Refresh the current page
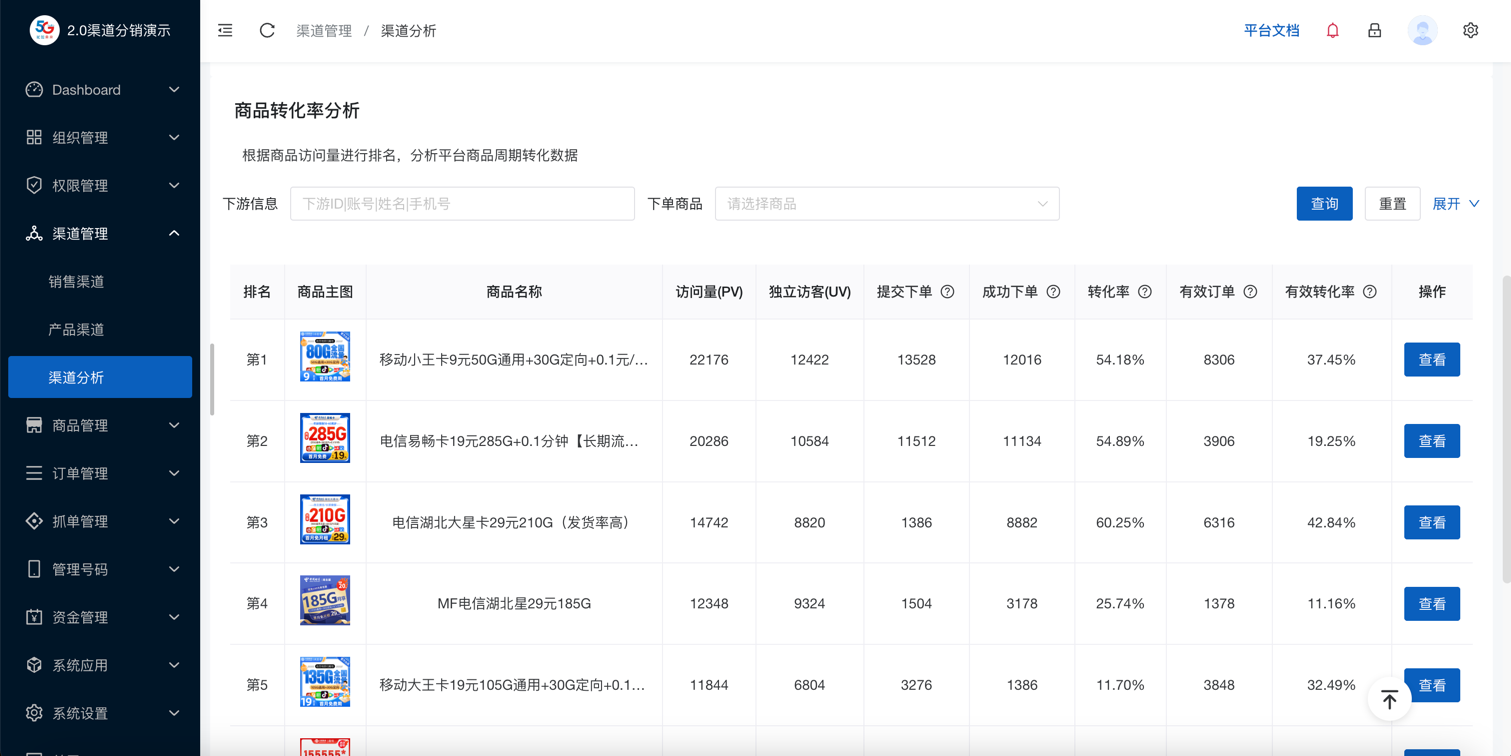The height and width of the screenshot is (756, 1511). point(266,30)
